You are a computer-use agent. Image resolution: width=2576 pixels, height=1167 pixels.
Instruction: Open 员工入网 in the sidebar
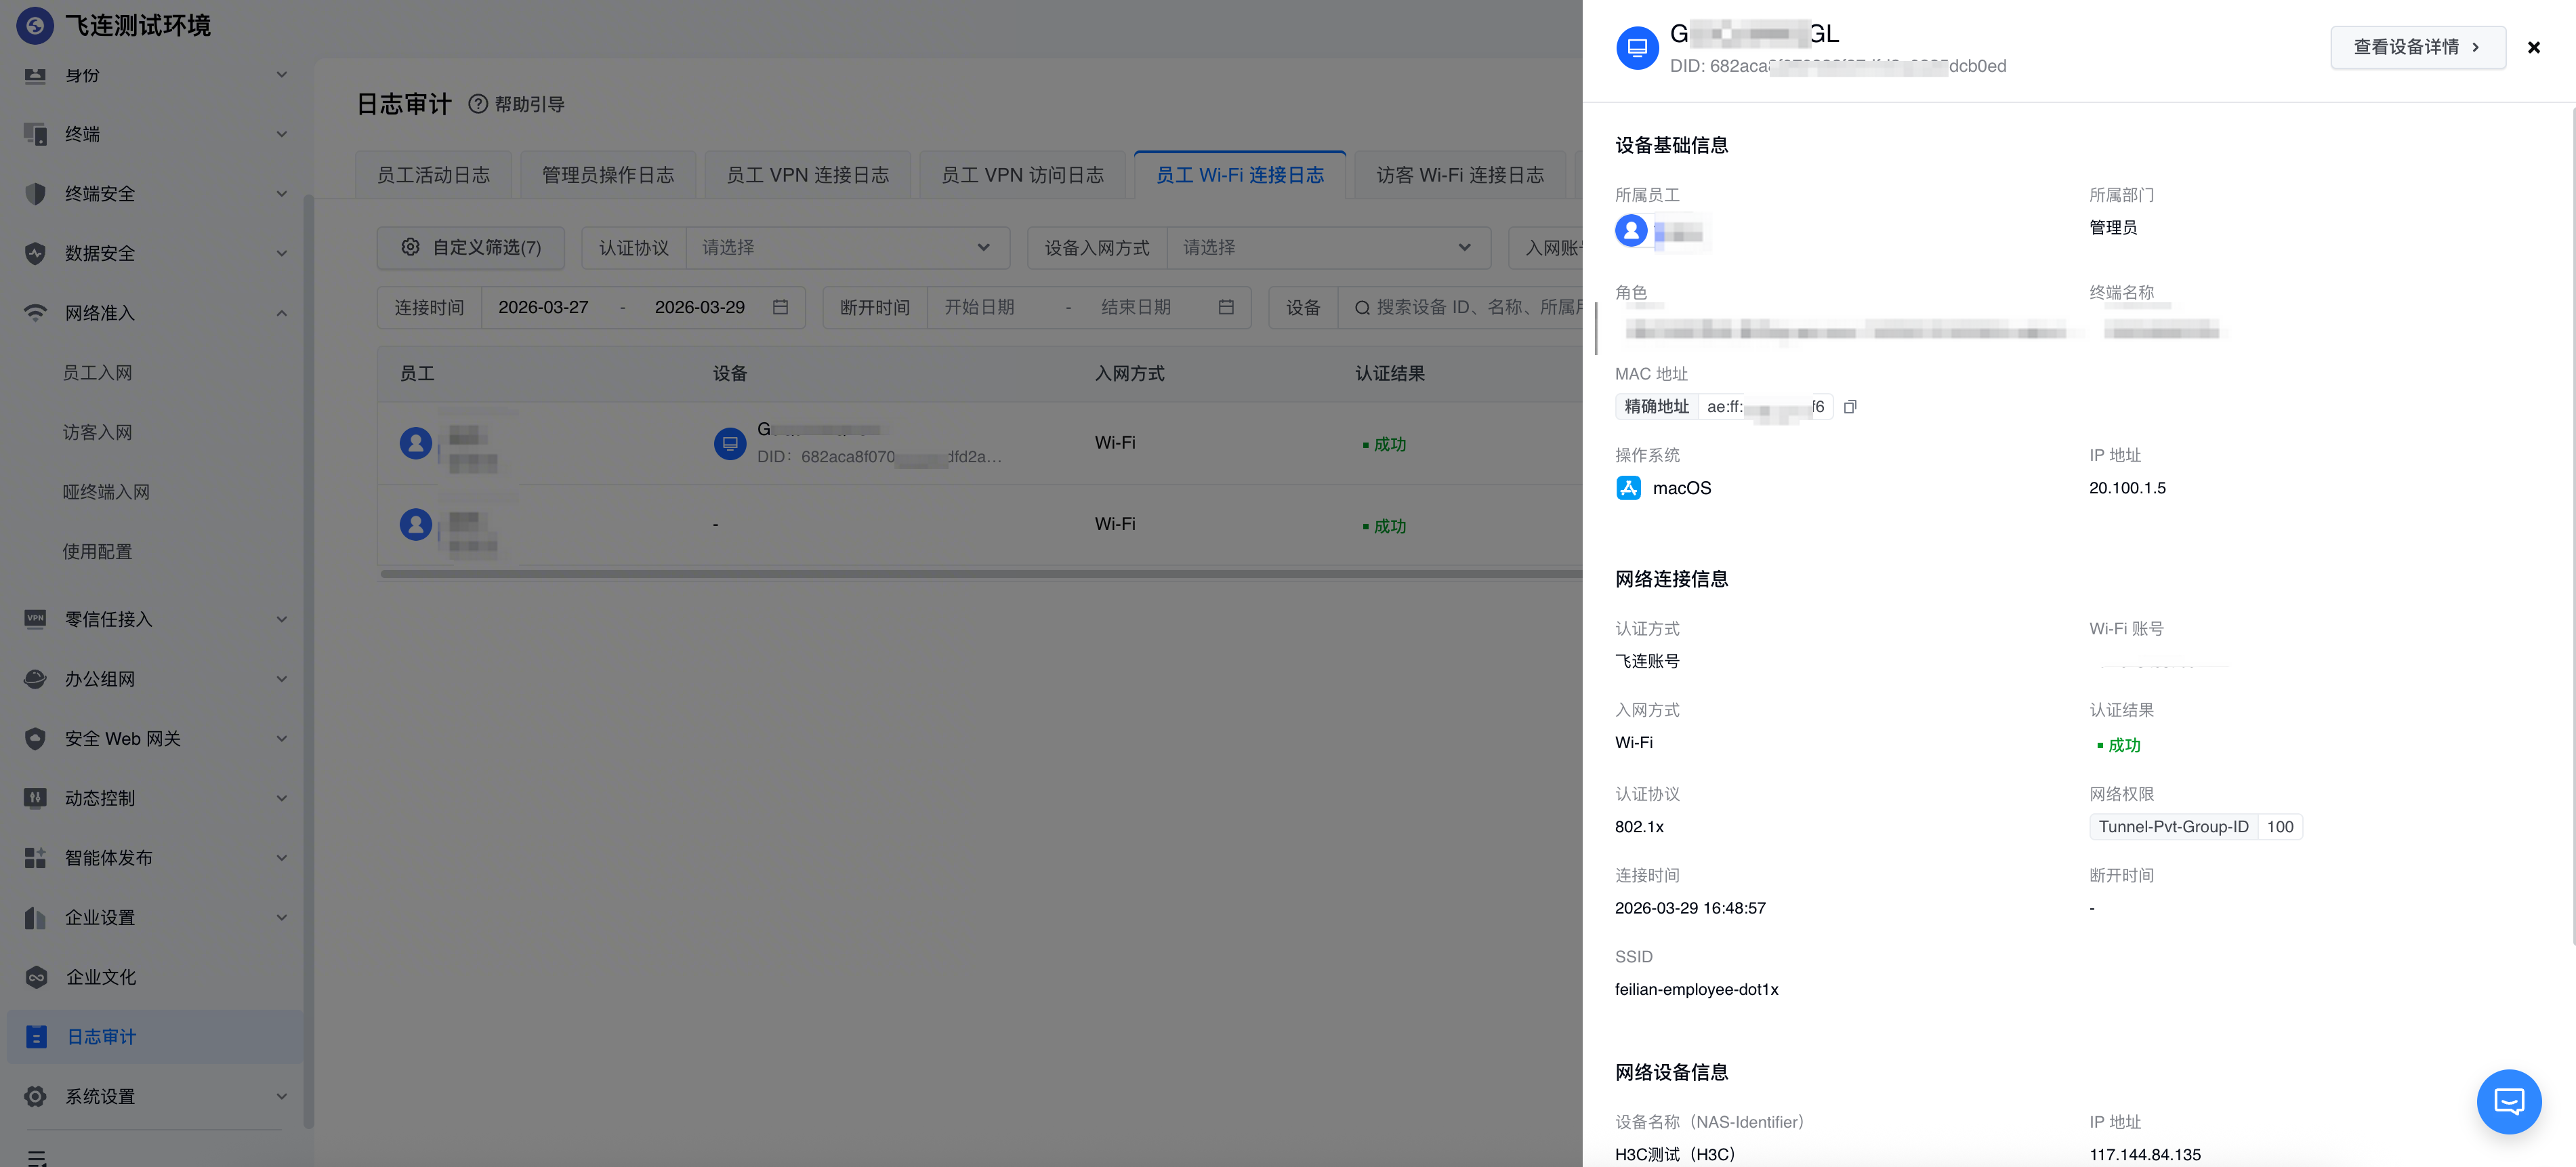tap(97, 373)
